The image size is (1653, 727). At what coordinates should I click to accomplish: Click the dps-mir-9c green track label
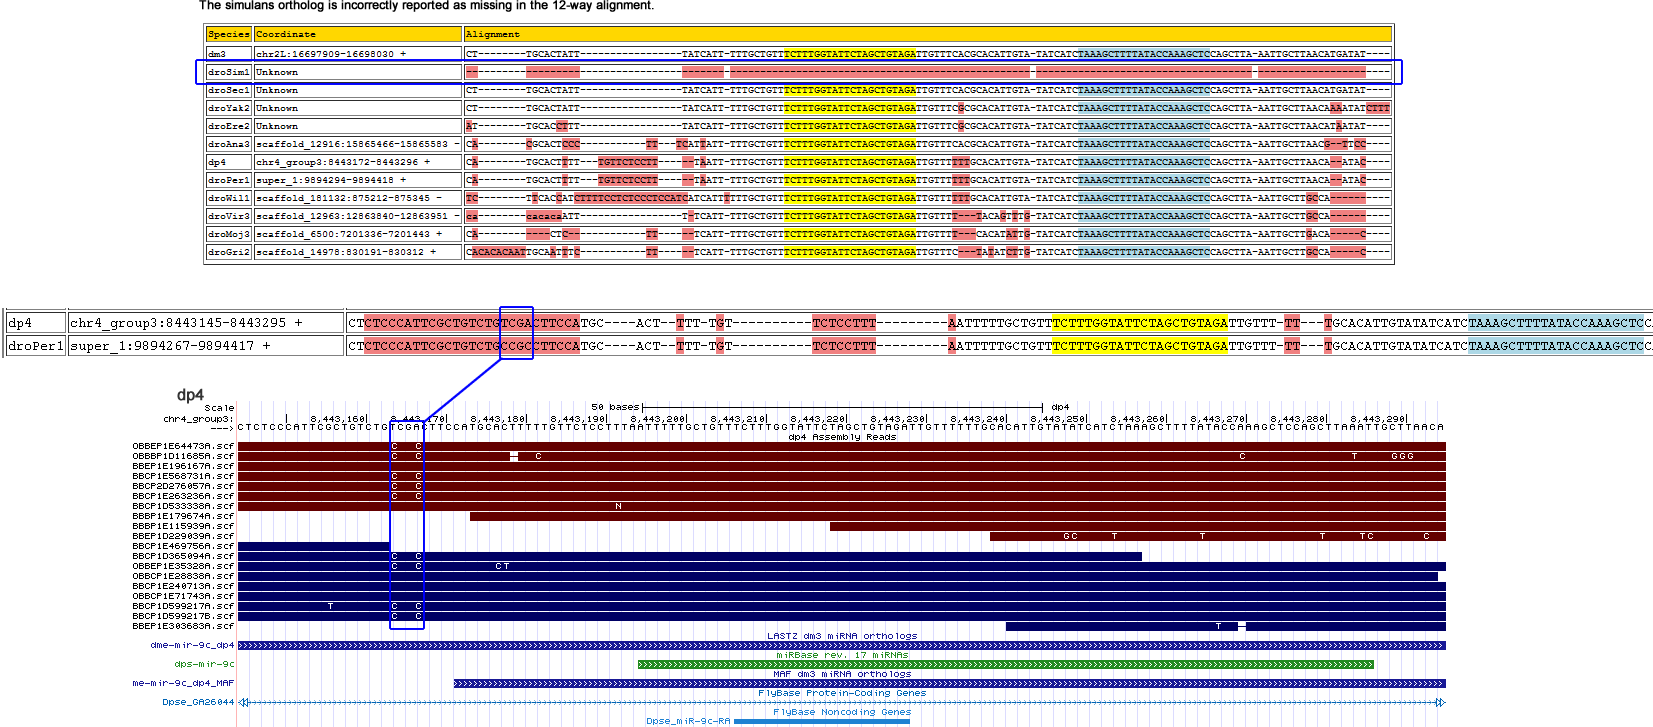pyautogui.click(x=204, y=664)
